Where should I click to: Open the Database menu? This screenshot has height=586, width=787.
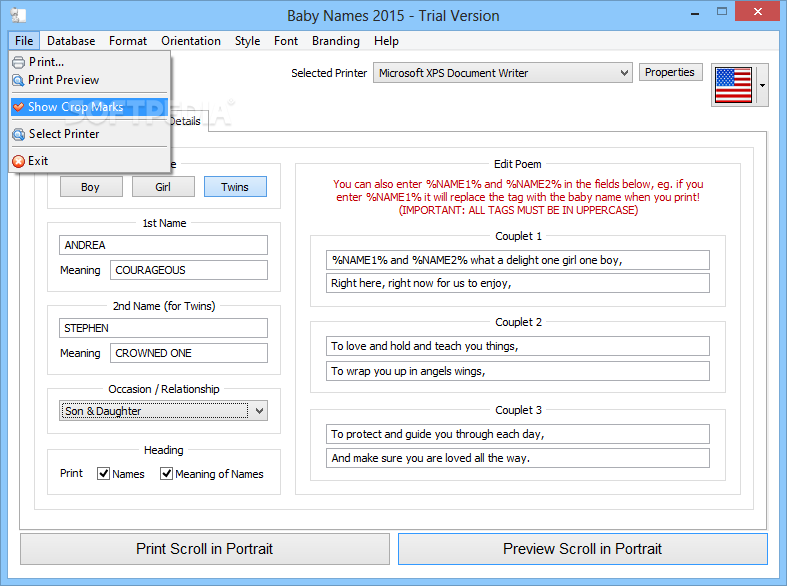(71, 41)
